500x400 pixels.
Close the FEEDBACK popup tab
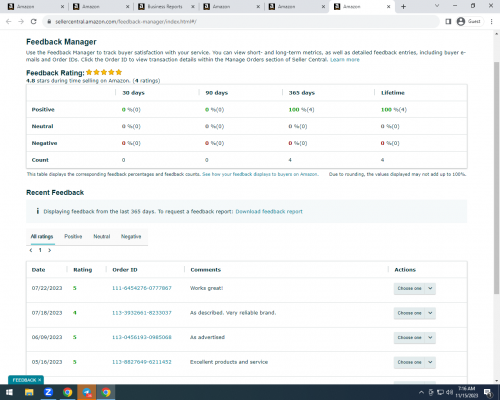tap(39, 380)
